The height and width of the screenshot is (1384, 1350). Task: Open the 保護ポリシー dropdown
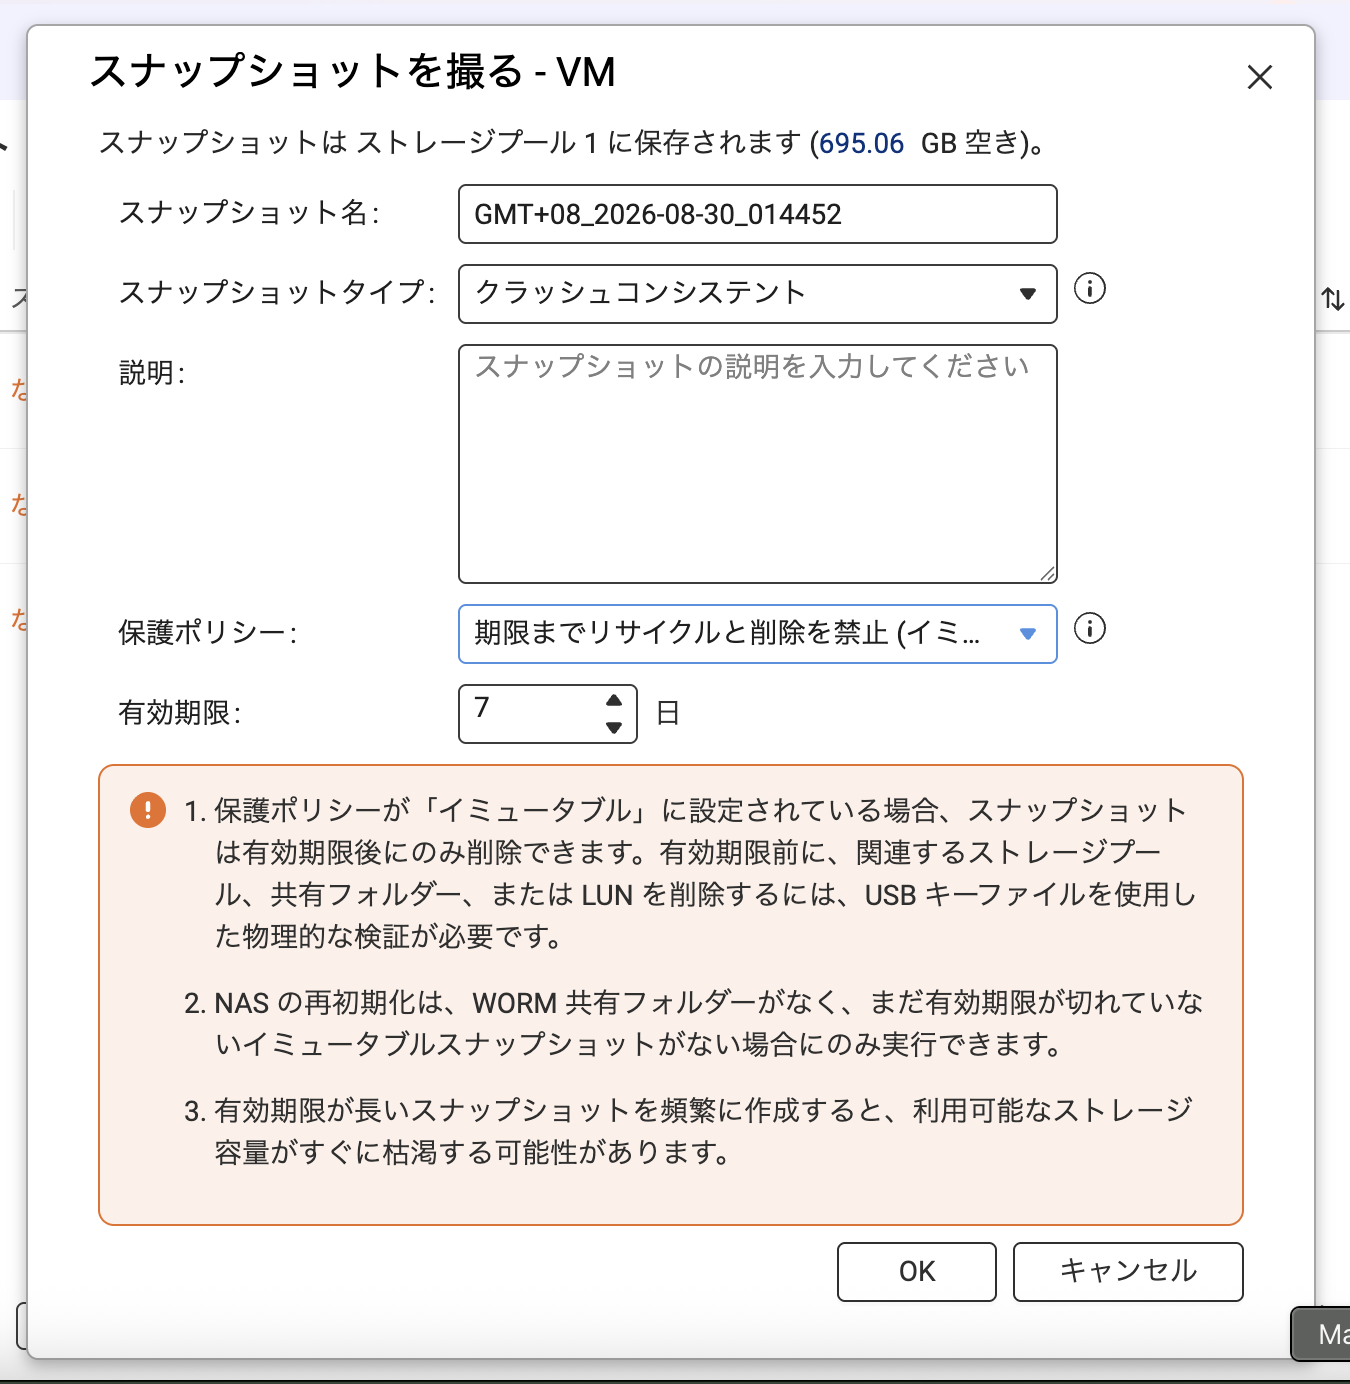pos(757,634)
